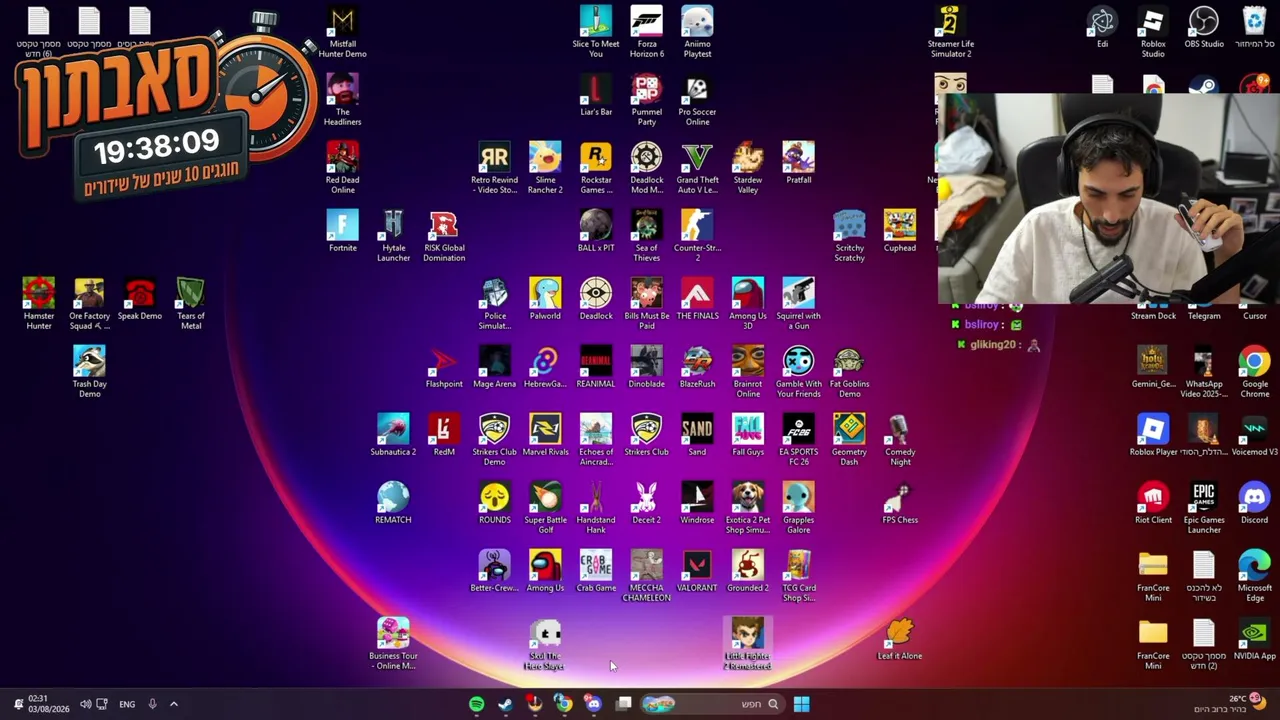Open the REMATCH desktop shortcut
This screenshot has height=720, width=1280.
(x=393, y=503)
